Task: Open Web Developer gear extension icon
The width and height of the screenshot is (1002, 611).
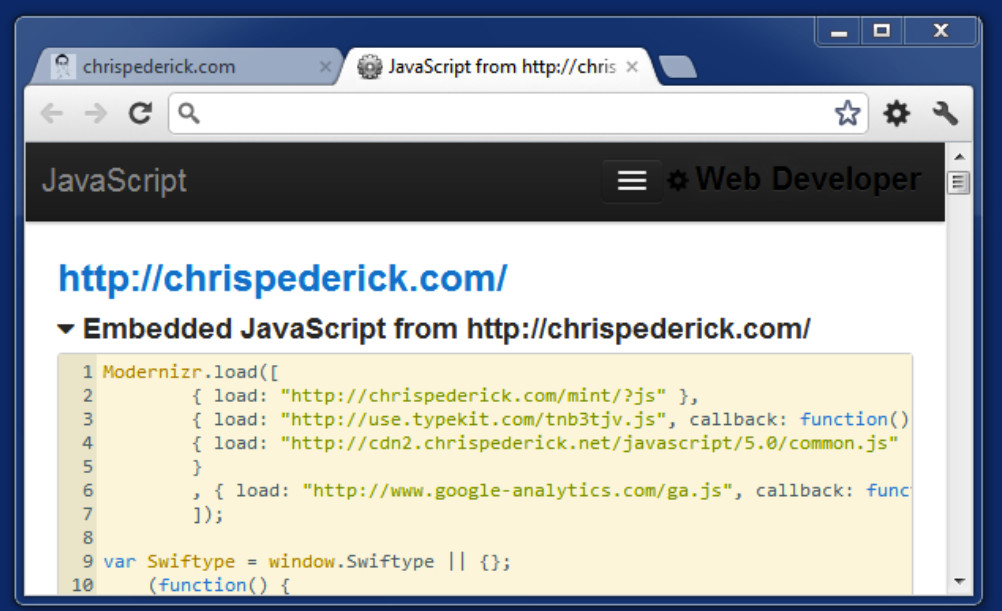Action: (x=897, y=114)
